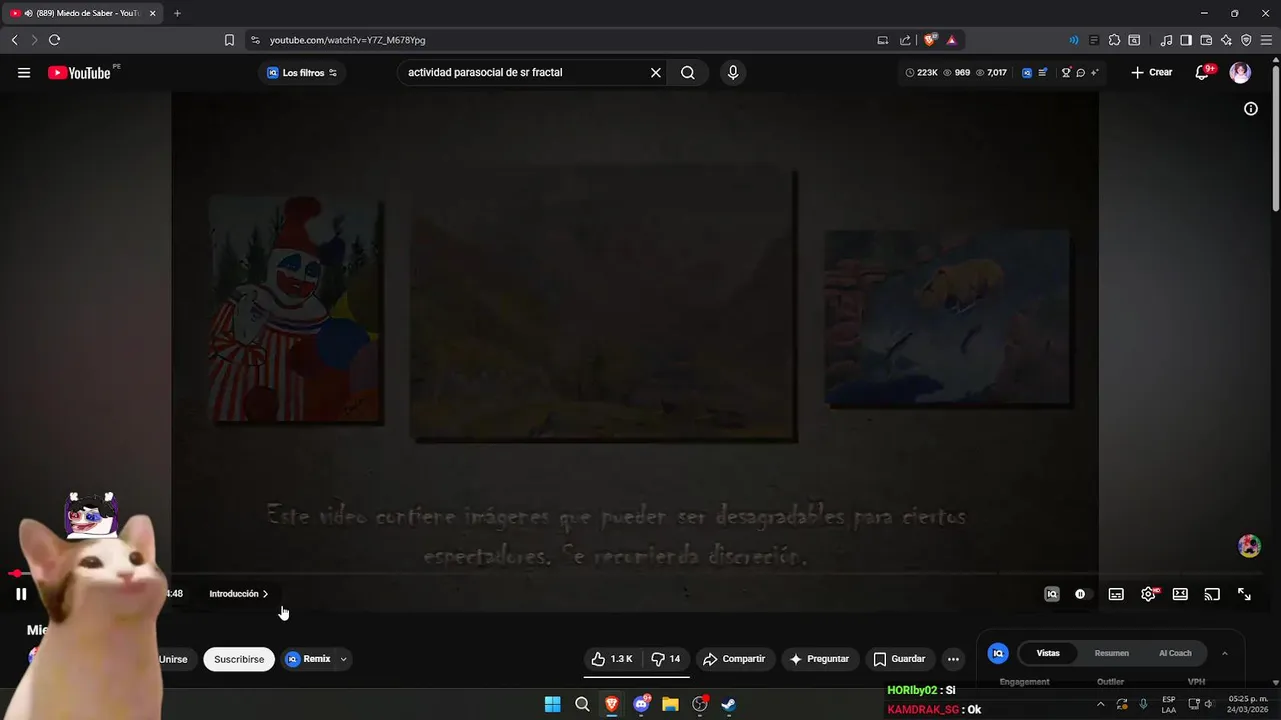Open the Los filtros dropdown
Viewport: 1281px width, 720px height.
click(x=302, y=73)
